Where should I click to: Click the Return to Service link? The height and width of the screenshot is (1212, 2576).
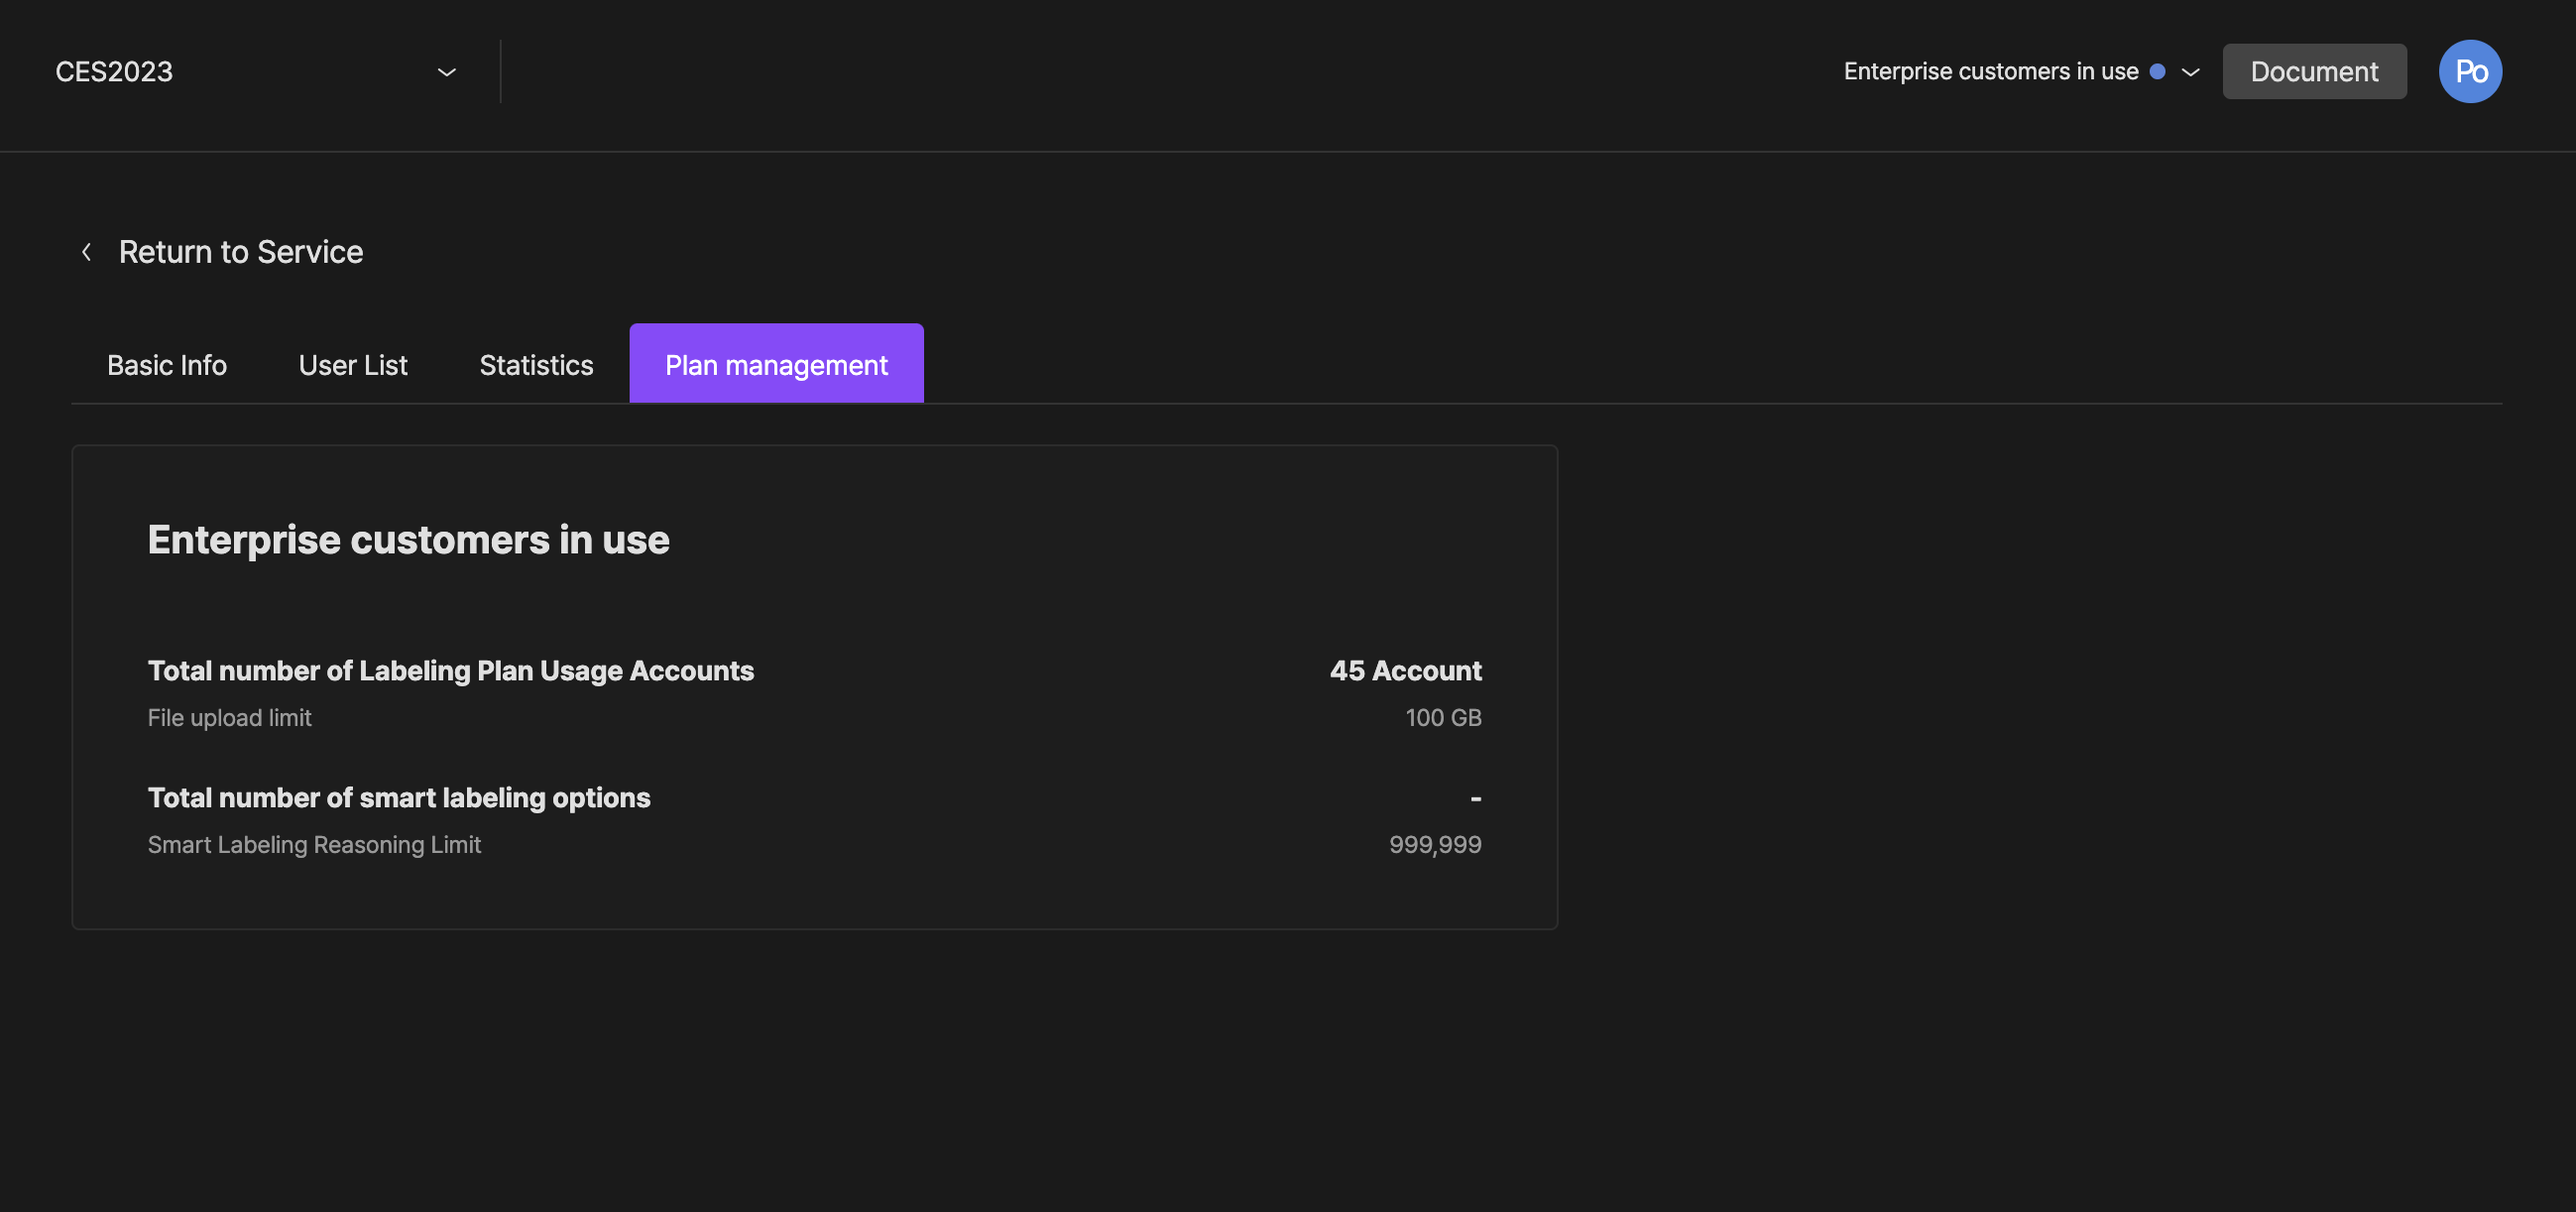(x=241, y=252)
